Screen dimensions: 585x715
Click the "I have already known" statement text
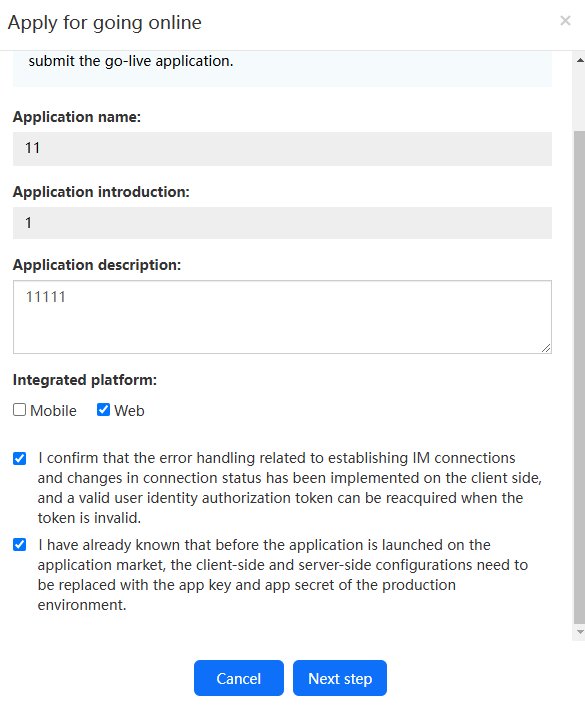(x=283, y=575)
